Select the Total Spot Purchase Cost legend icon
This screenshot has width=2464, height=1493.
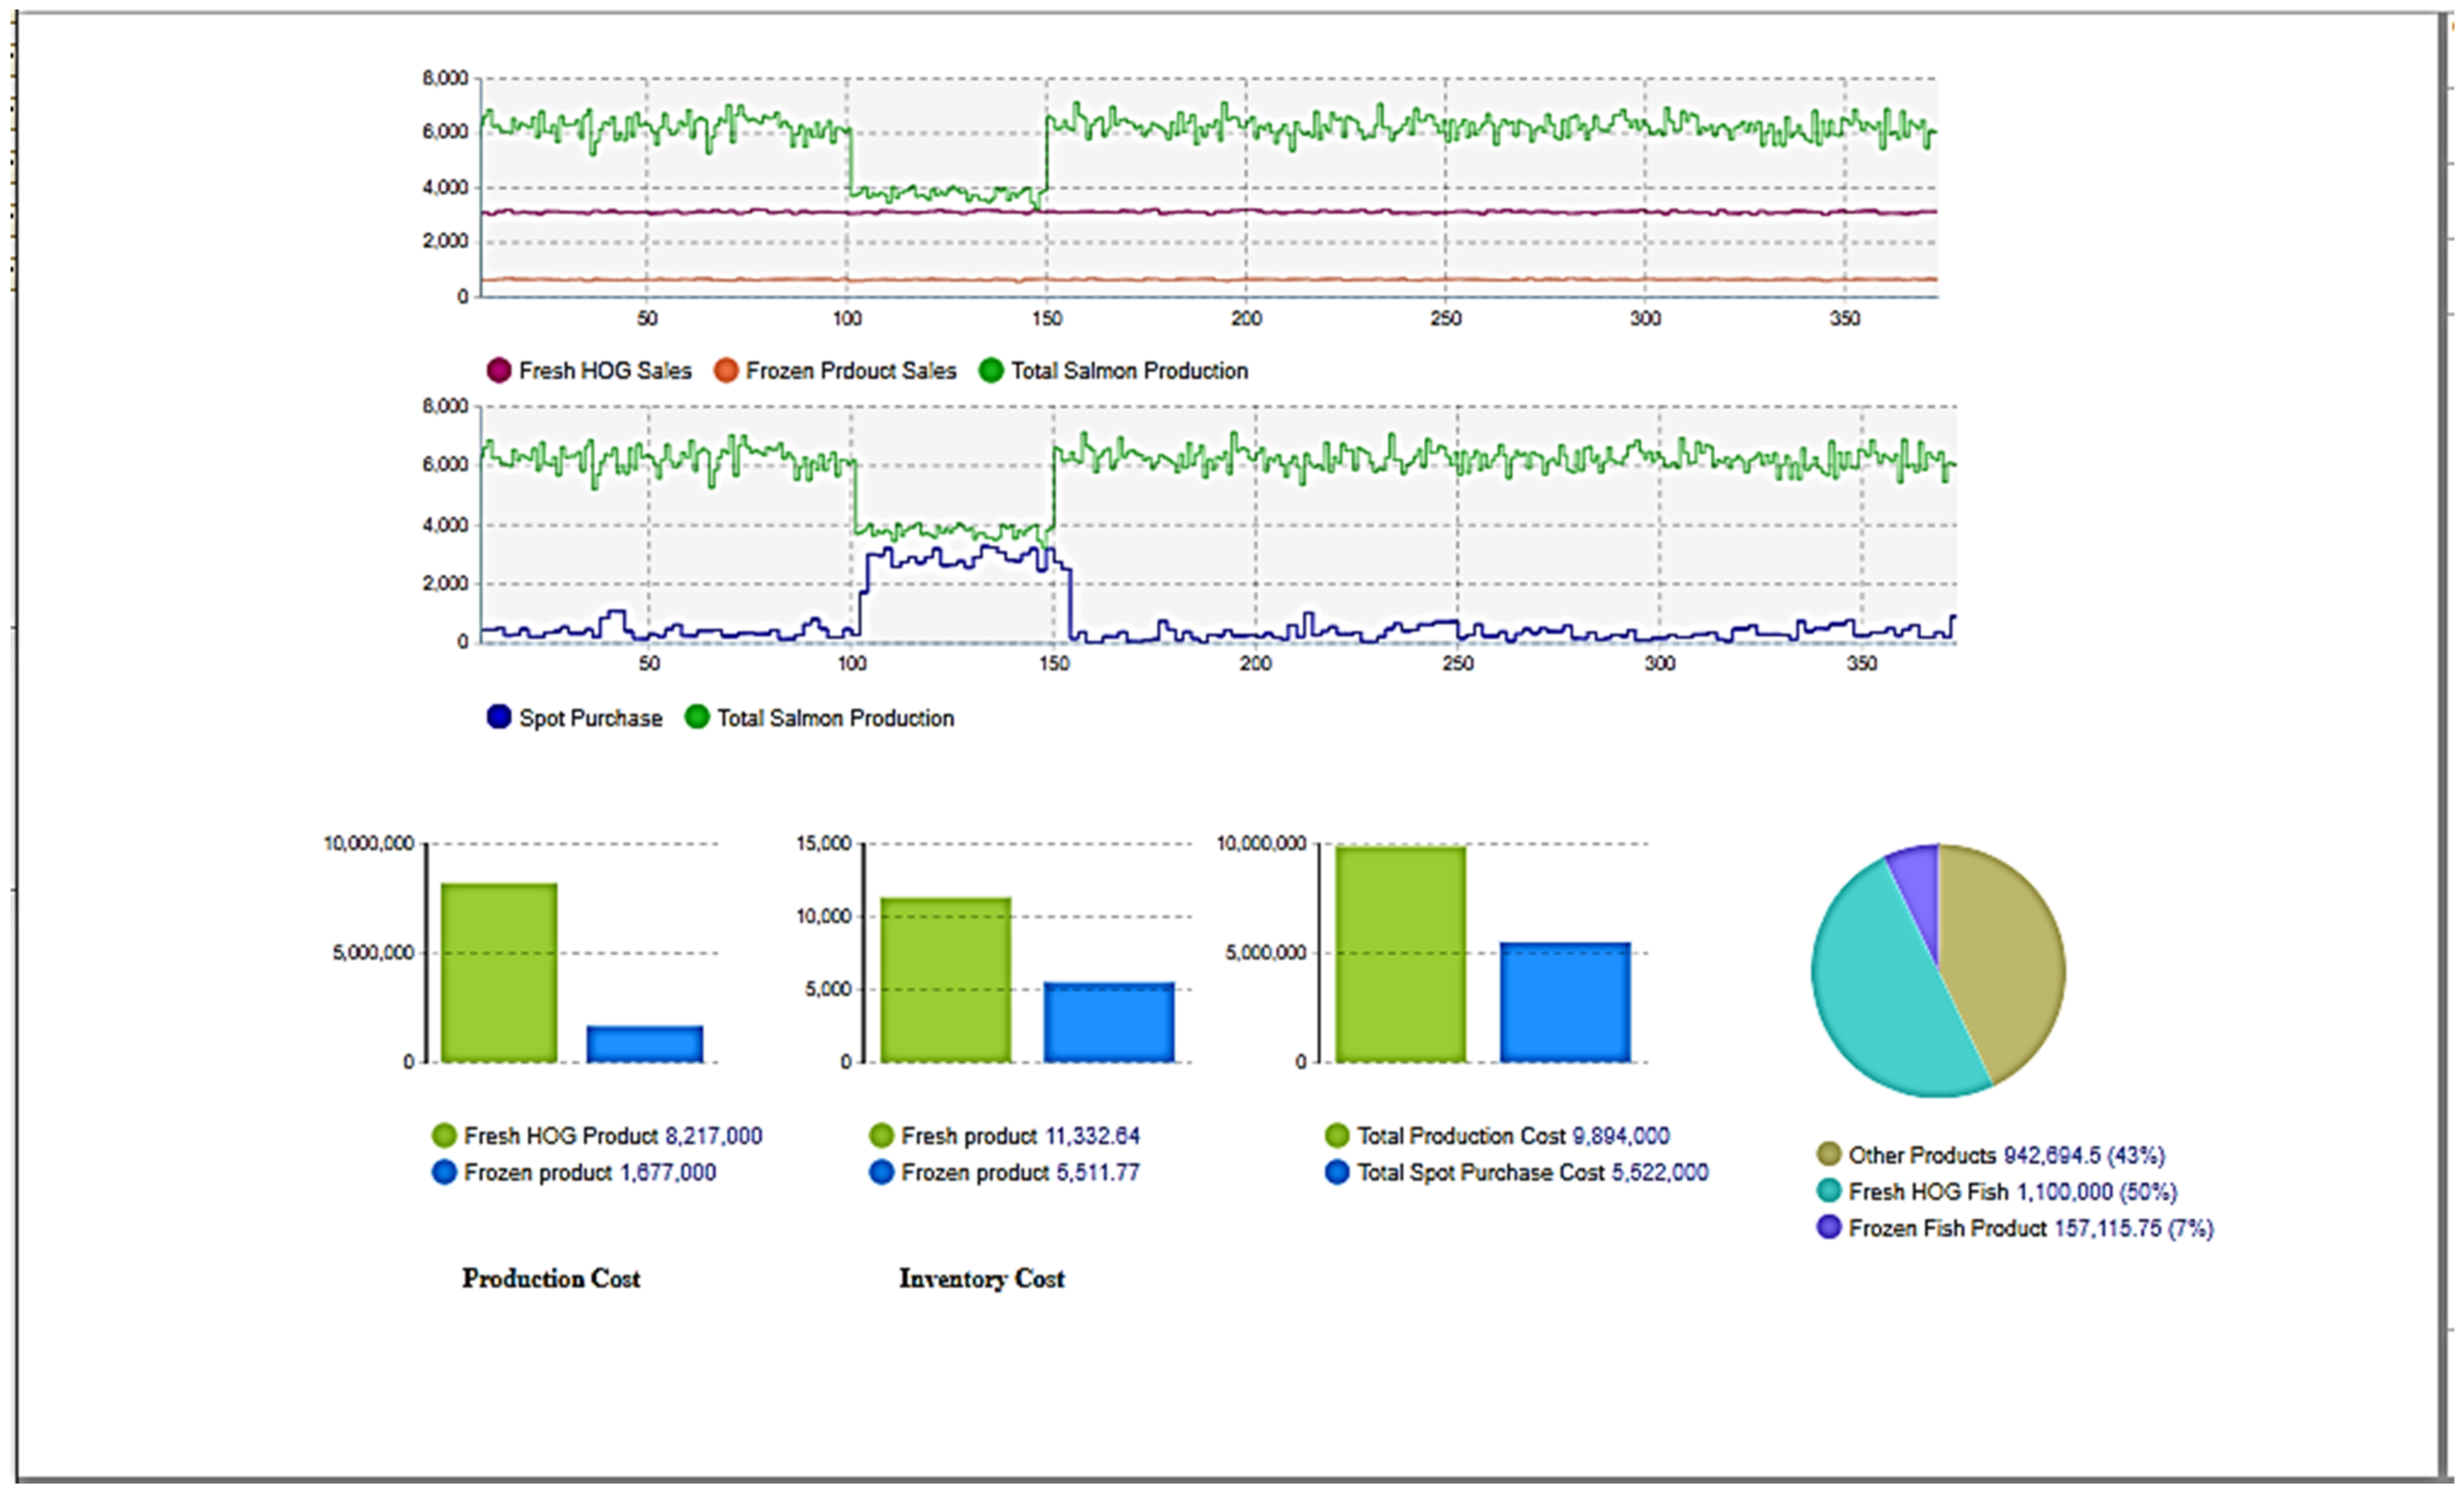click(x=1336, y=1172)
